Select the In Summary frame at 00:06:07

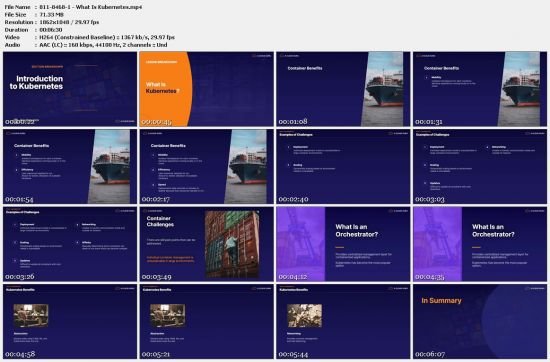pos(480,322)
